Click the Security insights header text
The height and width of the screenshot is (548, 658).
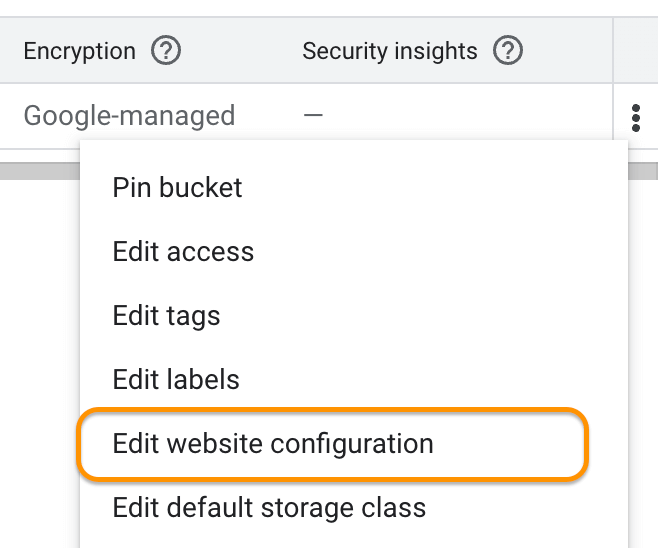pyautogui.click(x=390, y=51)
